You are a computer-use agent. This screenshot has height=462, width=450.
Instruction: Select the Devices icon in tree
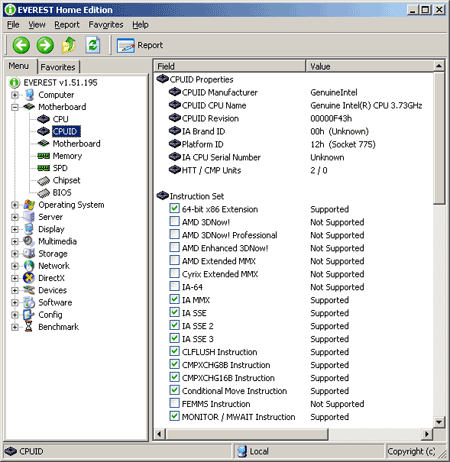click(x=29, y=290)
